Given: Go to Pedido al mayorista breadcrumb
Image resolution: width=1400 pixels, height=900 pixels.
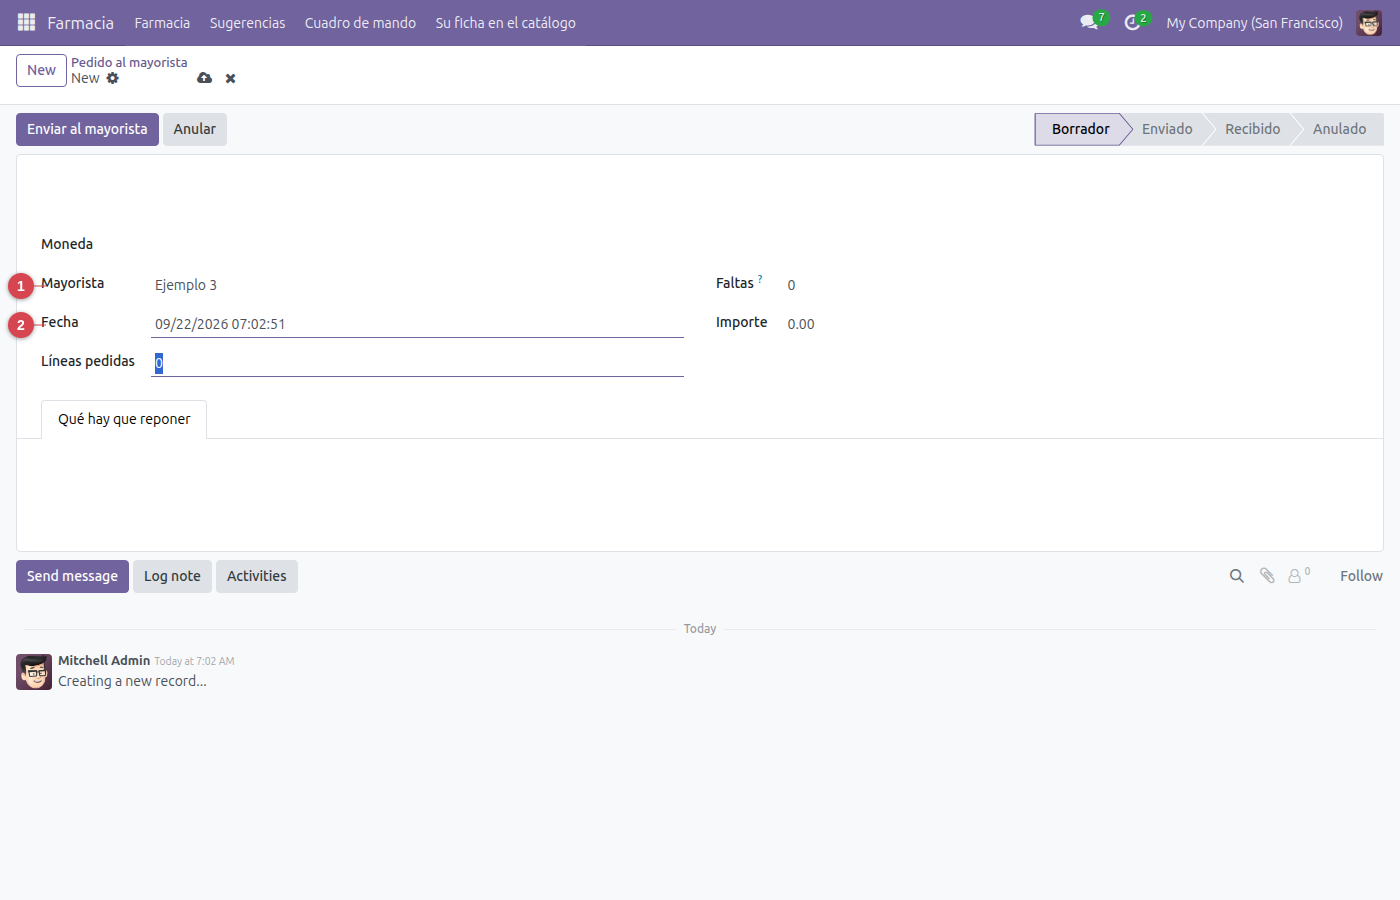Looking at the screenshot, I should click(x=129, y=62).
